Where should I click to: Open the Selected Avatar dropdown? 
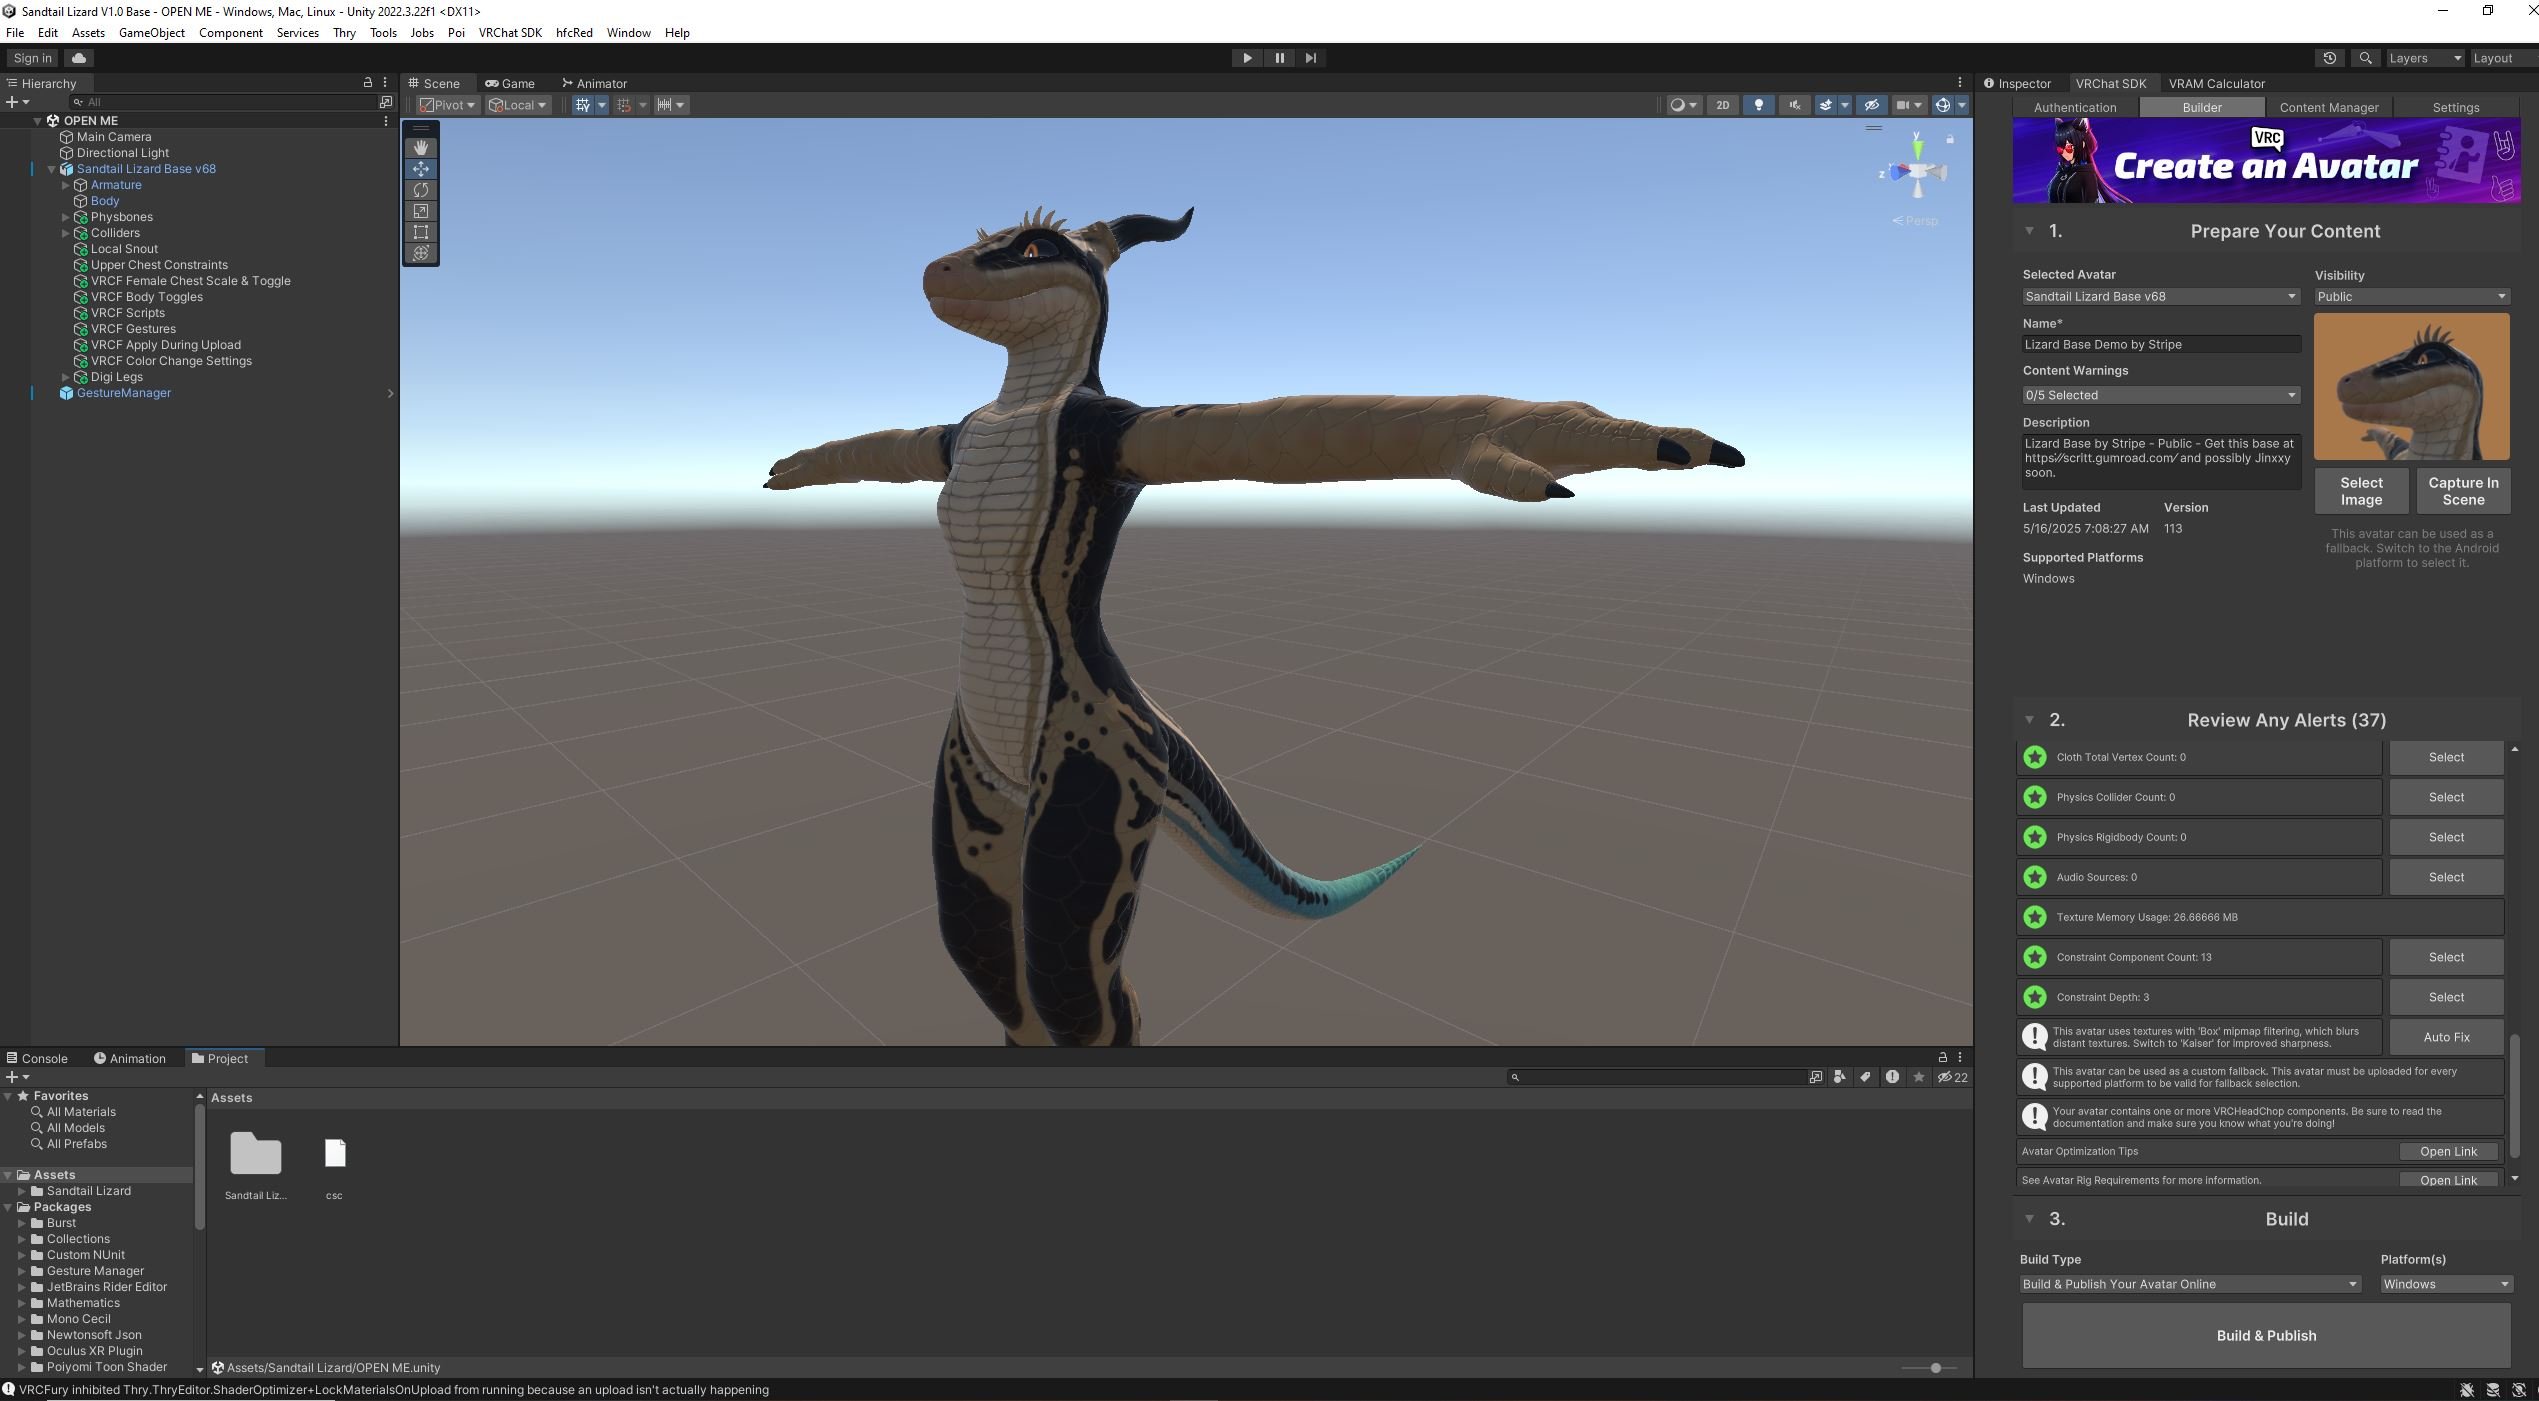coord(2160,297)
